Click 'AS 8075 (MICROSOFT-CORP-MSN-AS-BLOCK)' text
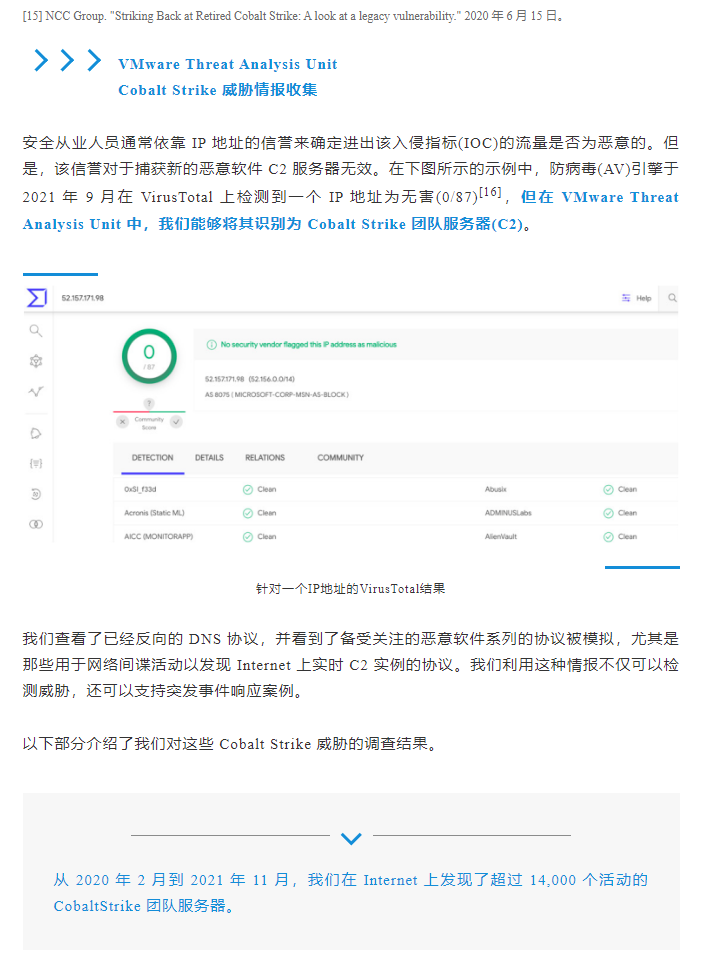724x963 pixels. pos(276,395)
